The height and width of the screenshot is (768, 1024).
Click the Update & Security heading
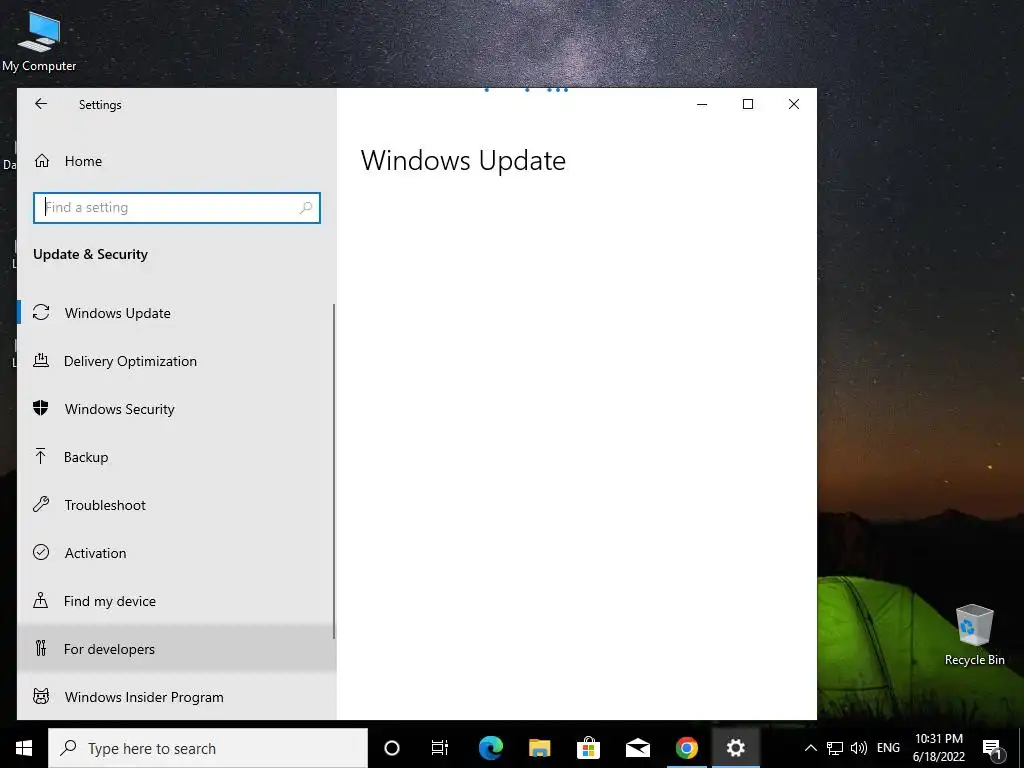pos(90,254)
